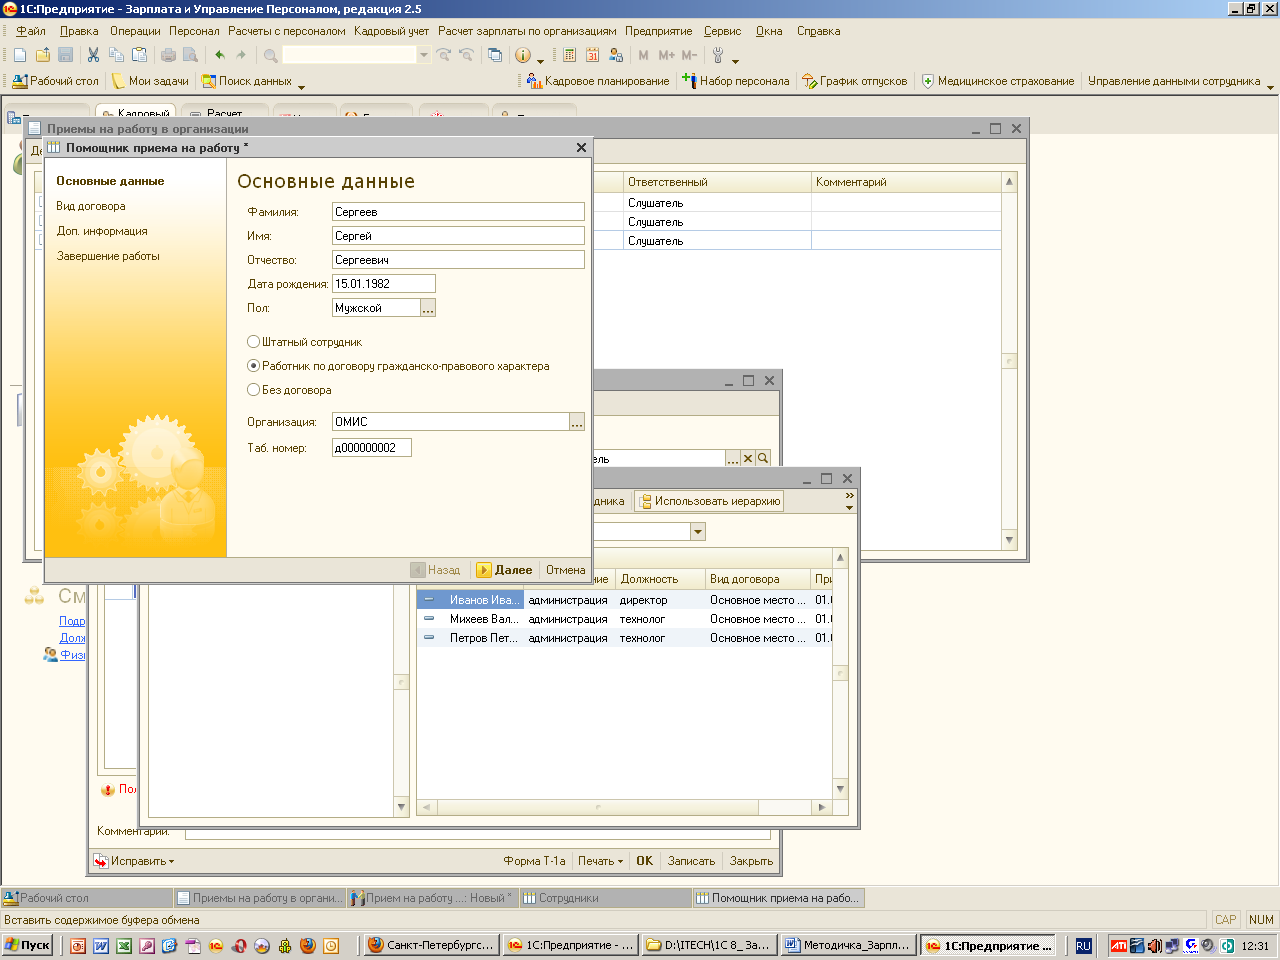Click the Copy icon in toolbar

[x=116, y=55]
